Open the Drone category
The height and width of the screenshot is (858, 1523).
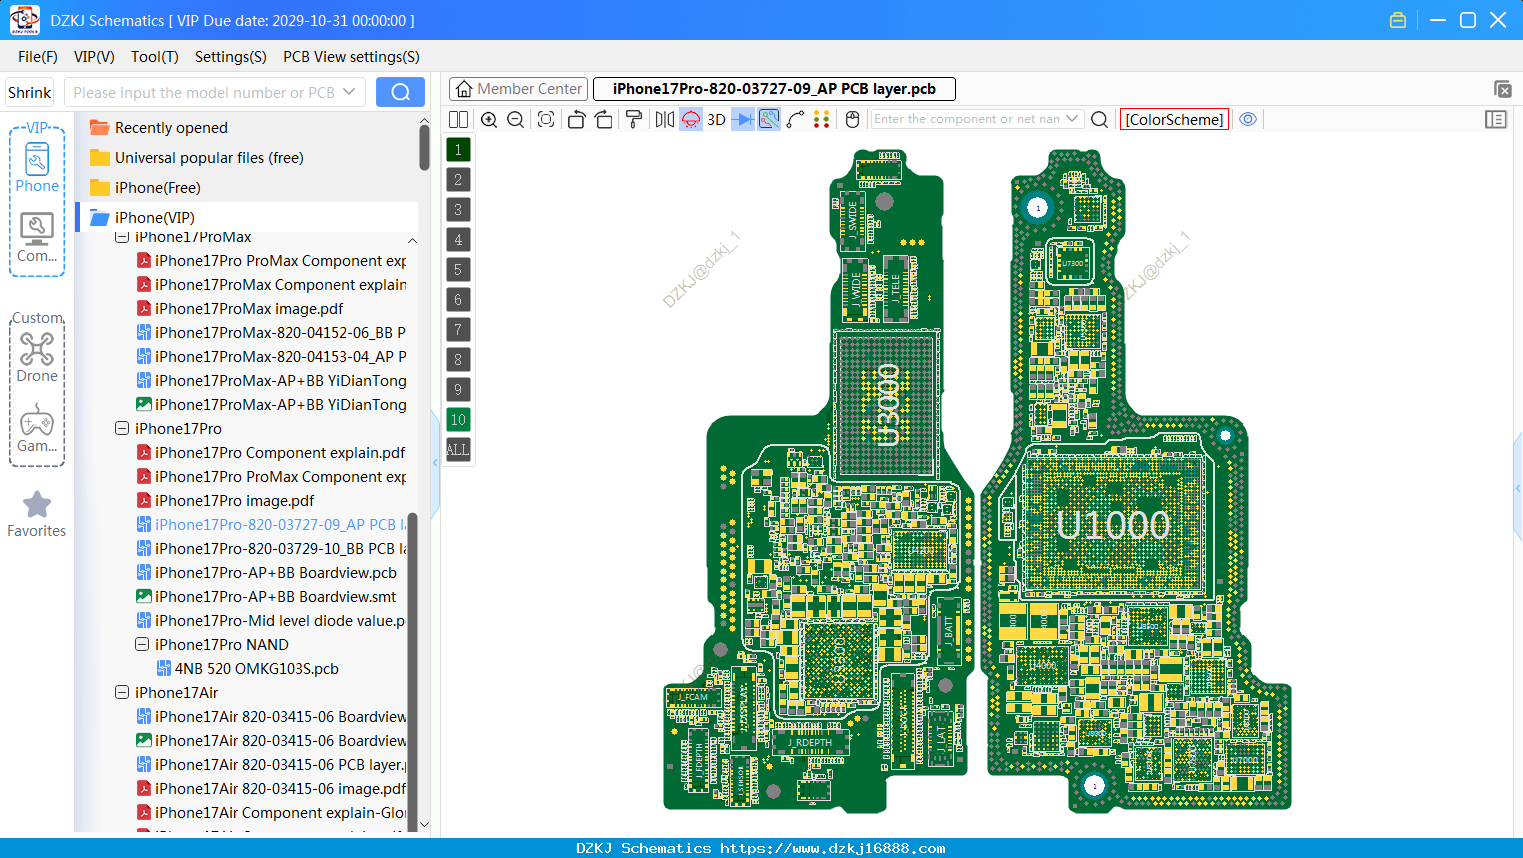pyautogui.click(x=37, y=358)
